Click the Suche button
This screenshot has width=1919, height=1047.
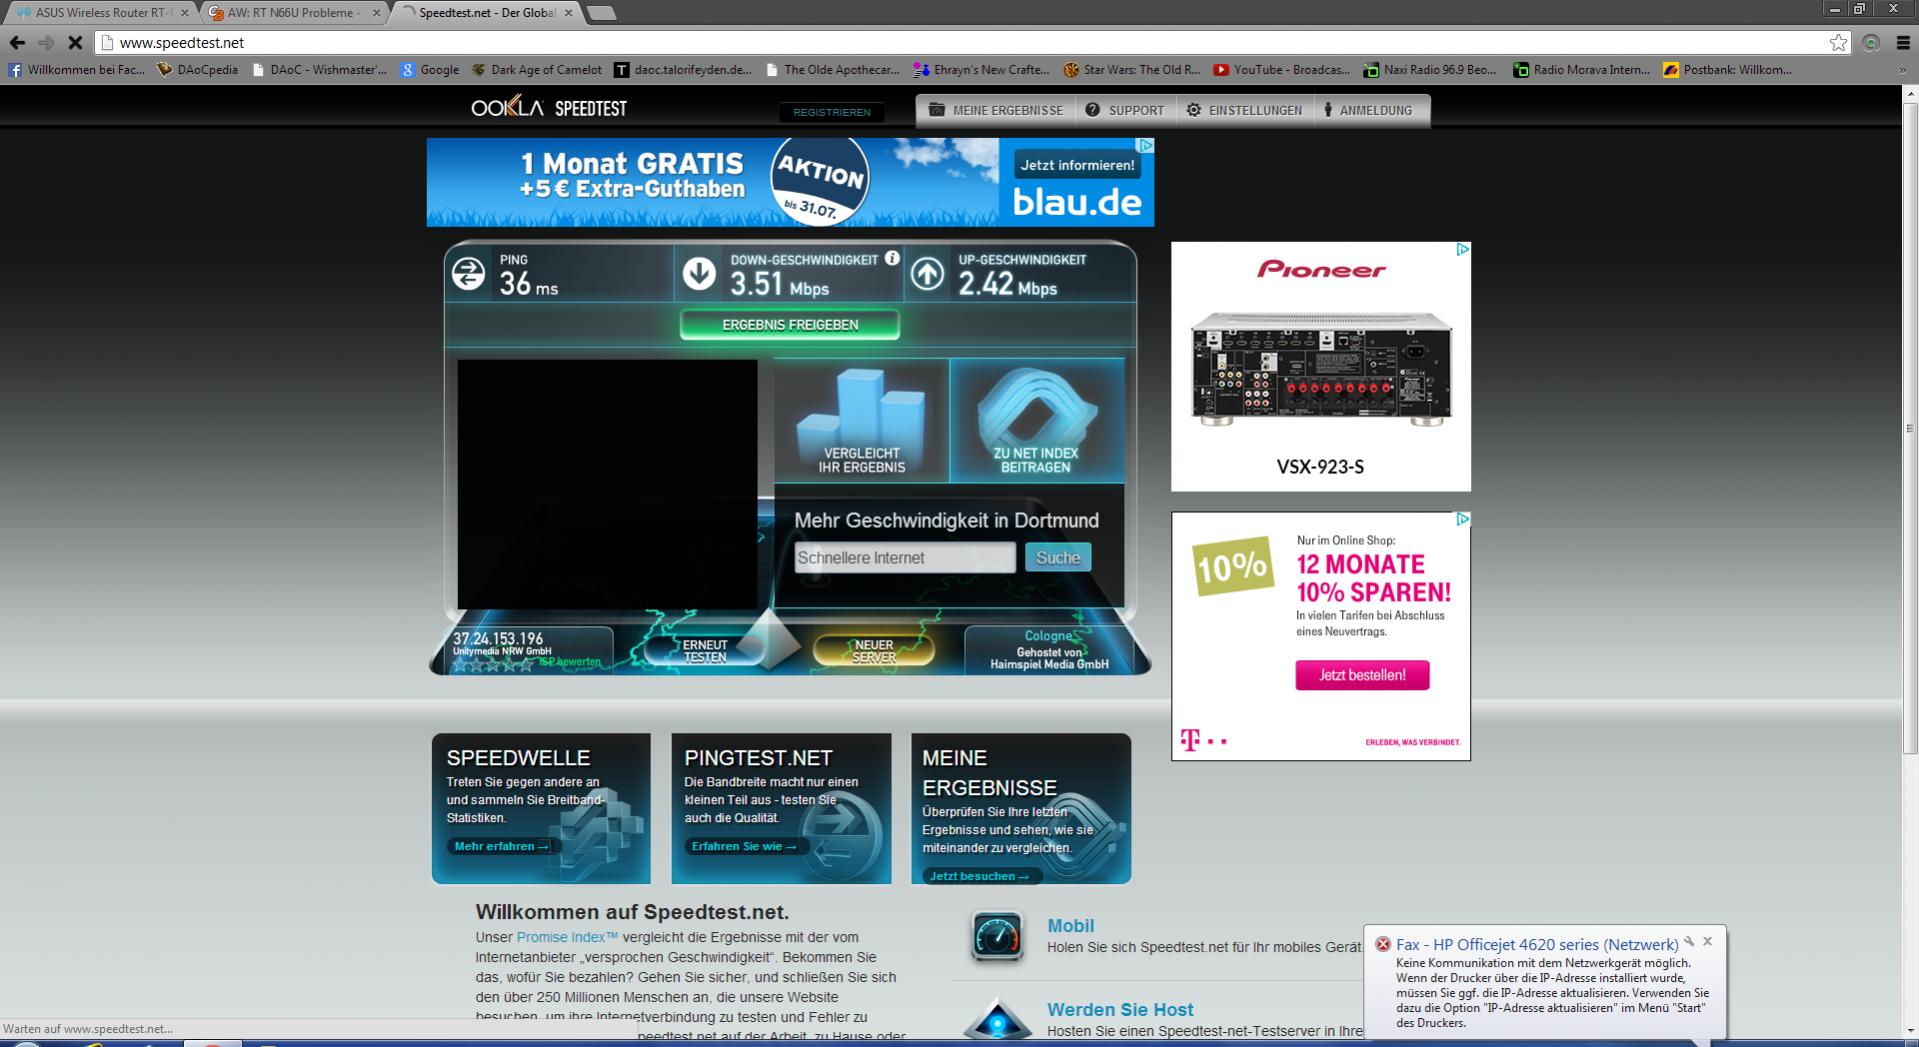(1058, 558)
